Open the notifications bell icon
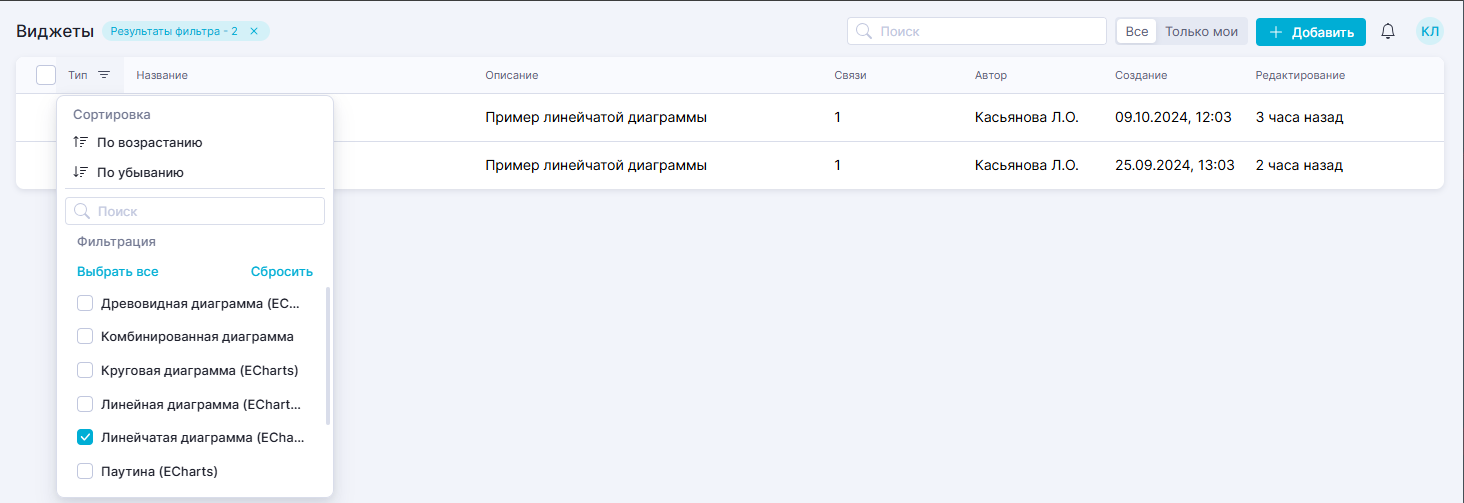Viewport: 1464px width, 503px height. (1388, 32)
